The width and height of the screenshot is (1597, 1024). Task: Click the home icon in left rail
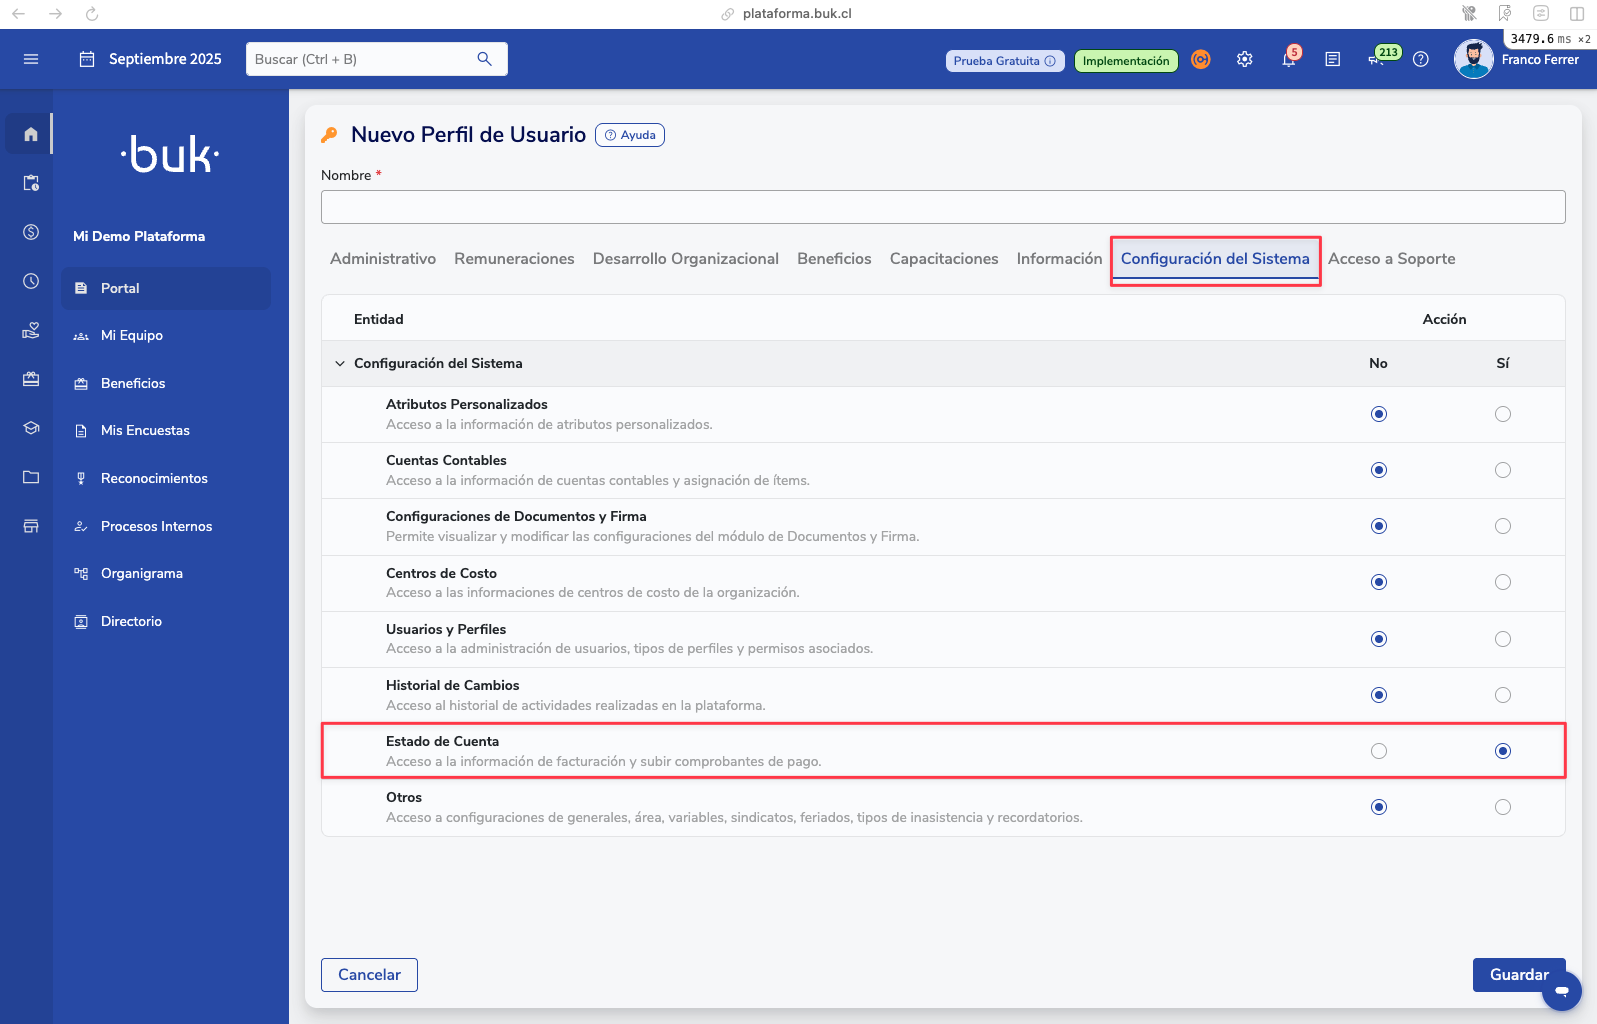31,134
